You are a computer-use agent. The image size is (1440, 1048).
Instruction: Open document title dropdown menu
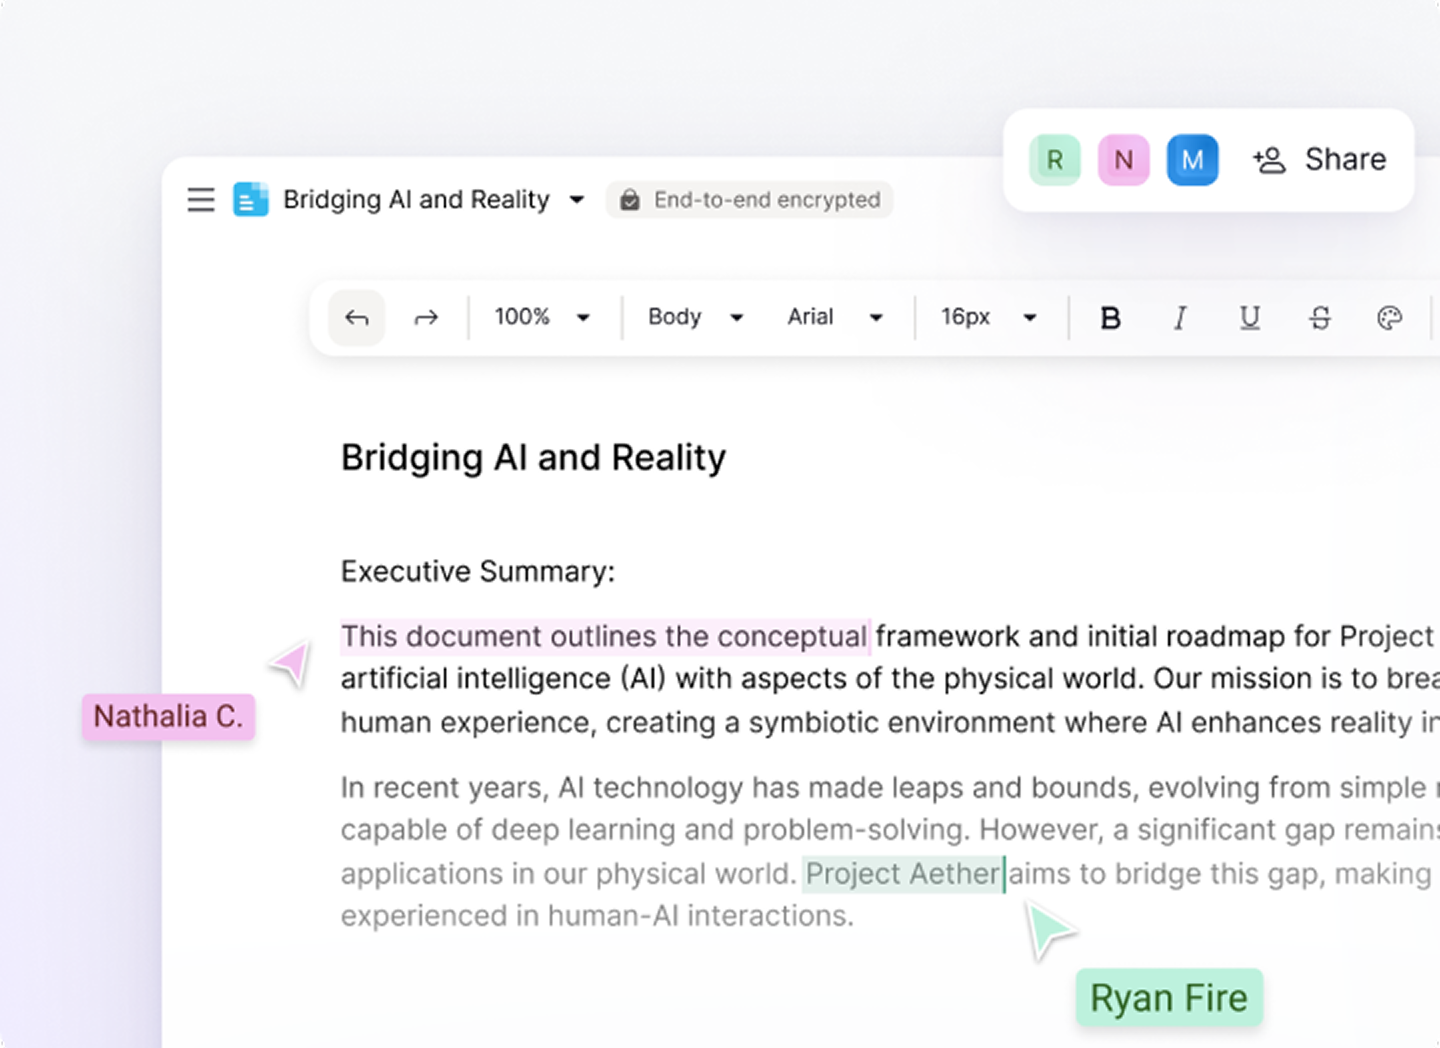pos(577,200)
